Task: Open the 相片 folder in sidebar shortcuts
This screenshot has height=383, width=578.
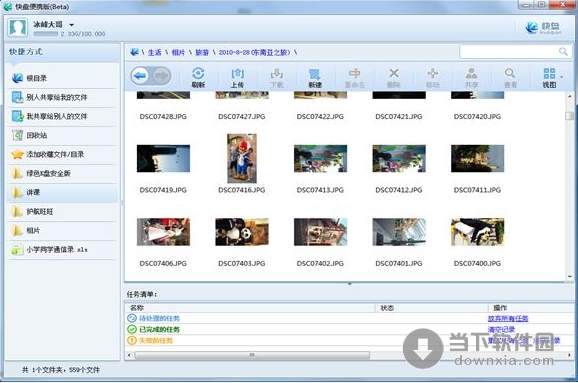Action: [63, 230]
